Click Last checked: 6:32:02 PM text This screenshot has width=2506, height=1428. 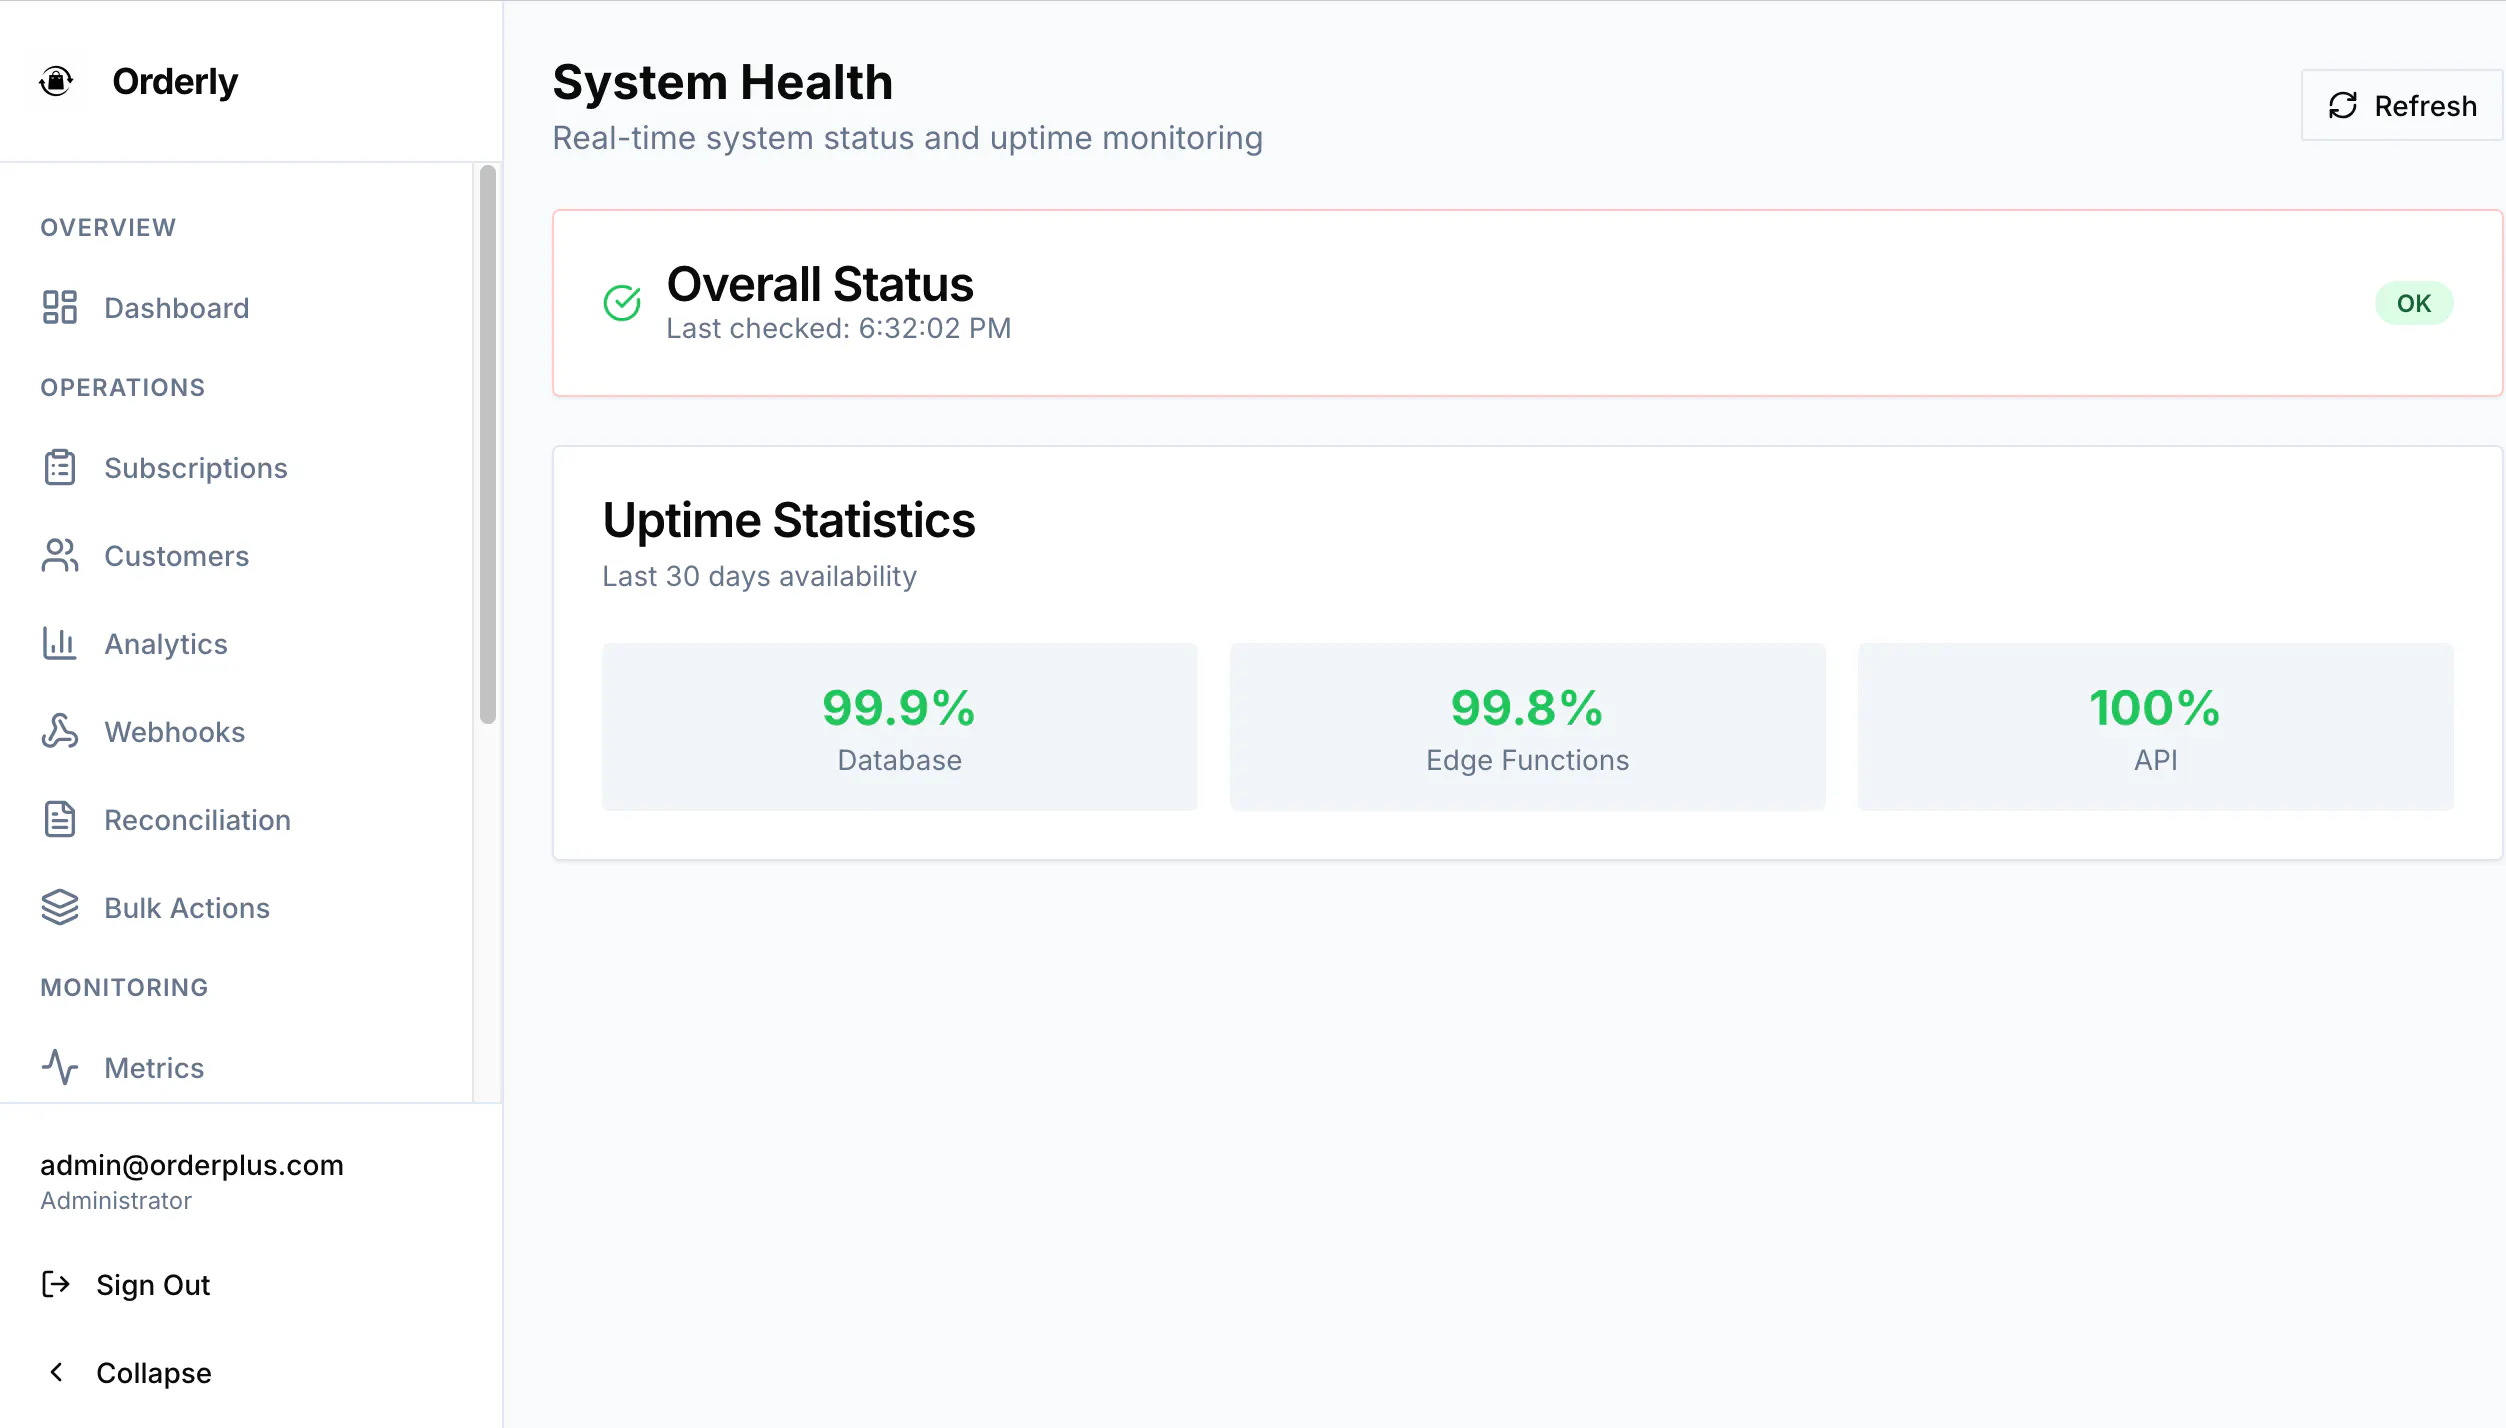(x=839, y=328)
